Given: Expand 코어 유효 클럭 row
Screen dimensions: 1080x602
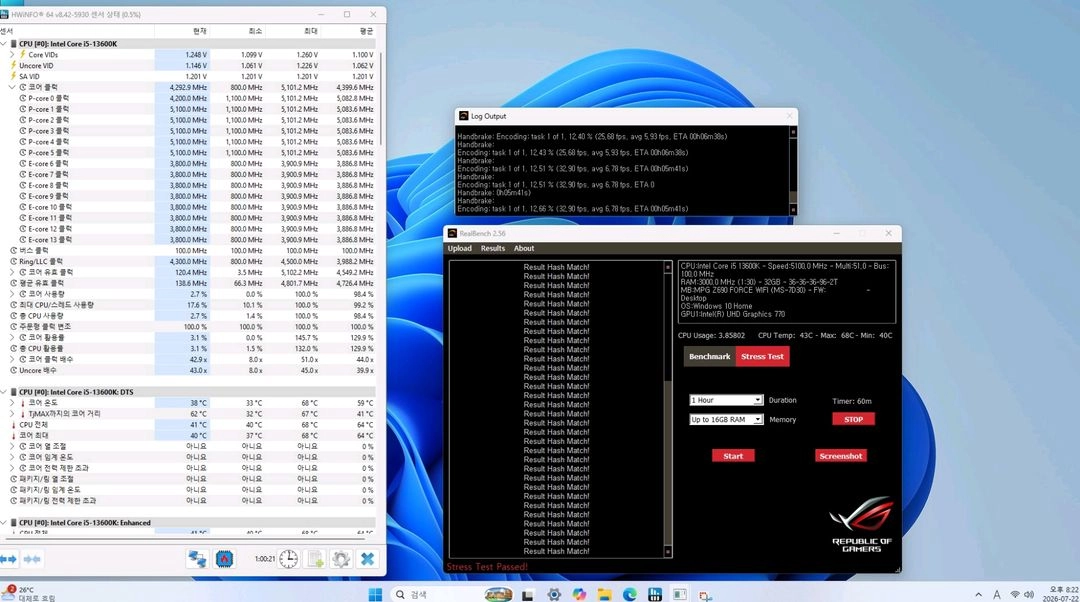Looking at the screenshot, I should pyautogui.click(x=12, y=272).
